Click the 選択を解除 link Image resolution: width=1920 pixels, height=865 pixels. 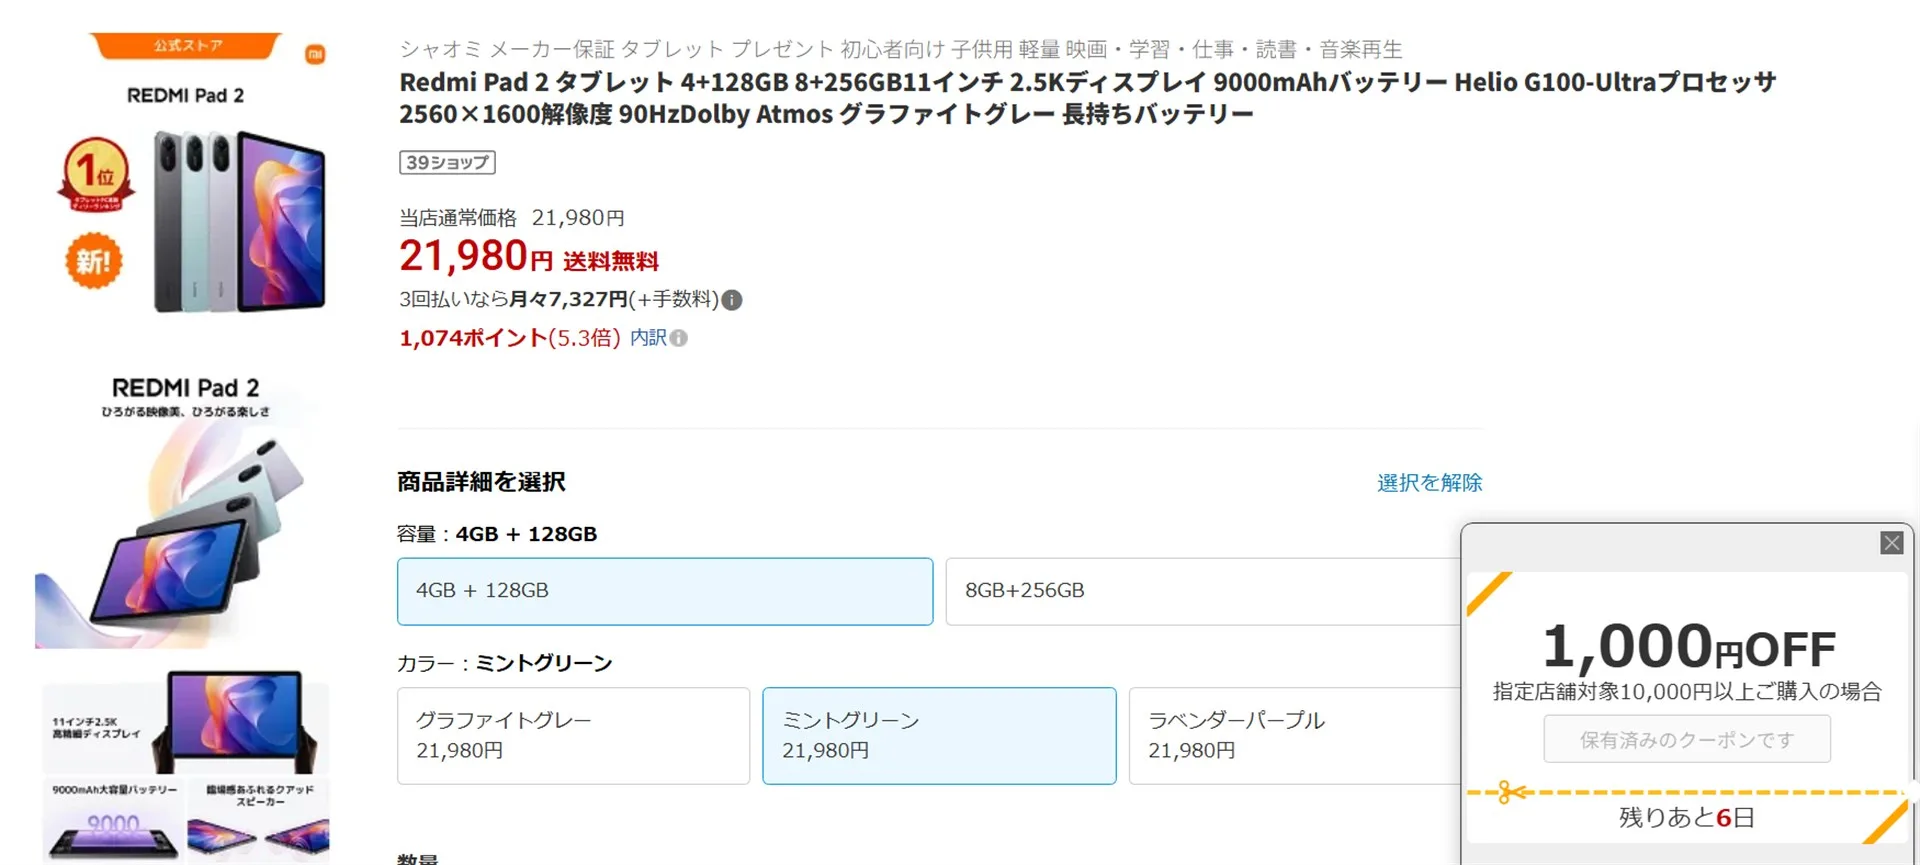1429,483
